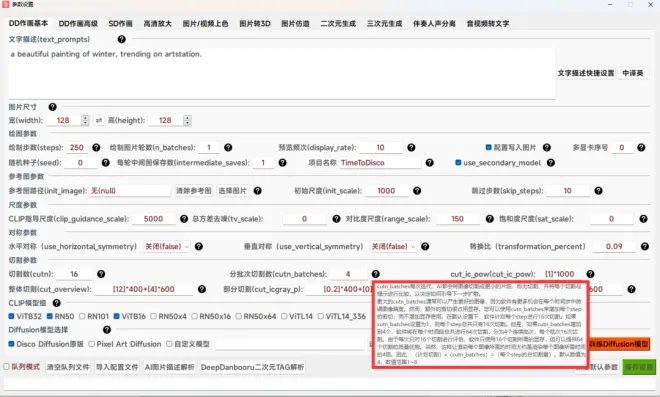Open help icon beside 图片尺寸
The width and height of the screenshot is (660, 397).
click(x=53, y=107)
